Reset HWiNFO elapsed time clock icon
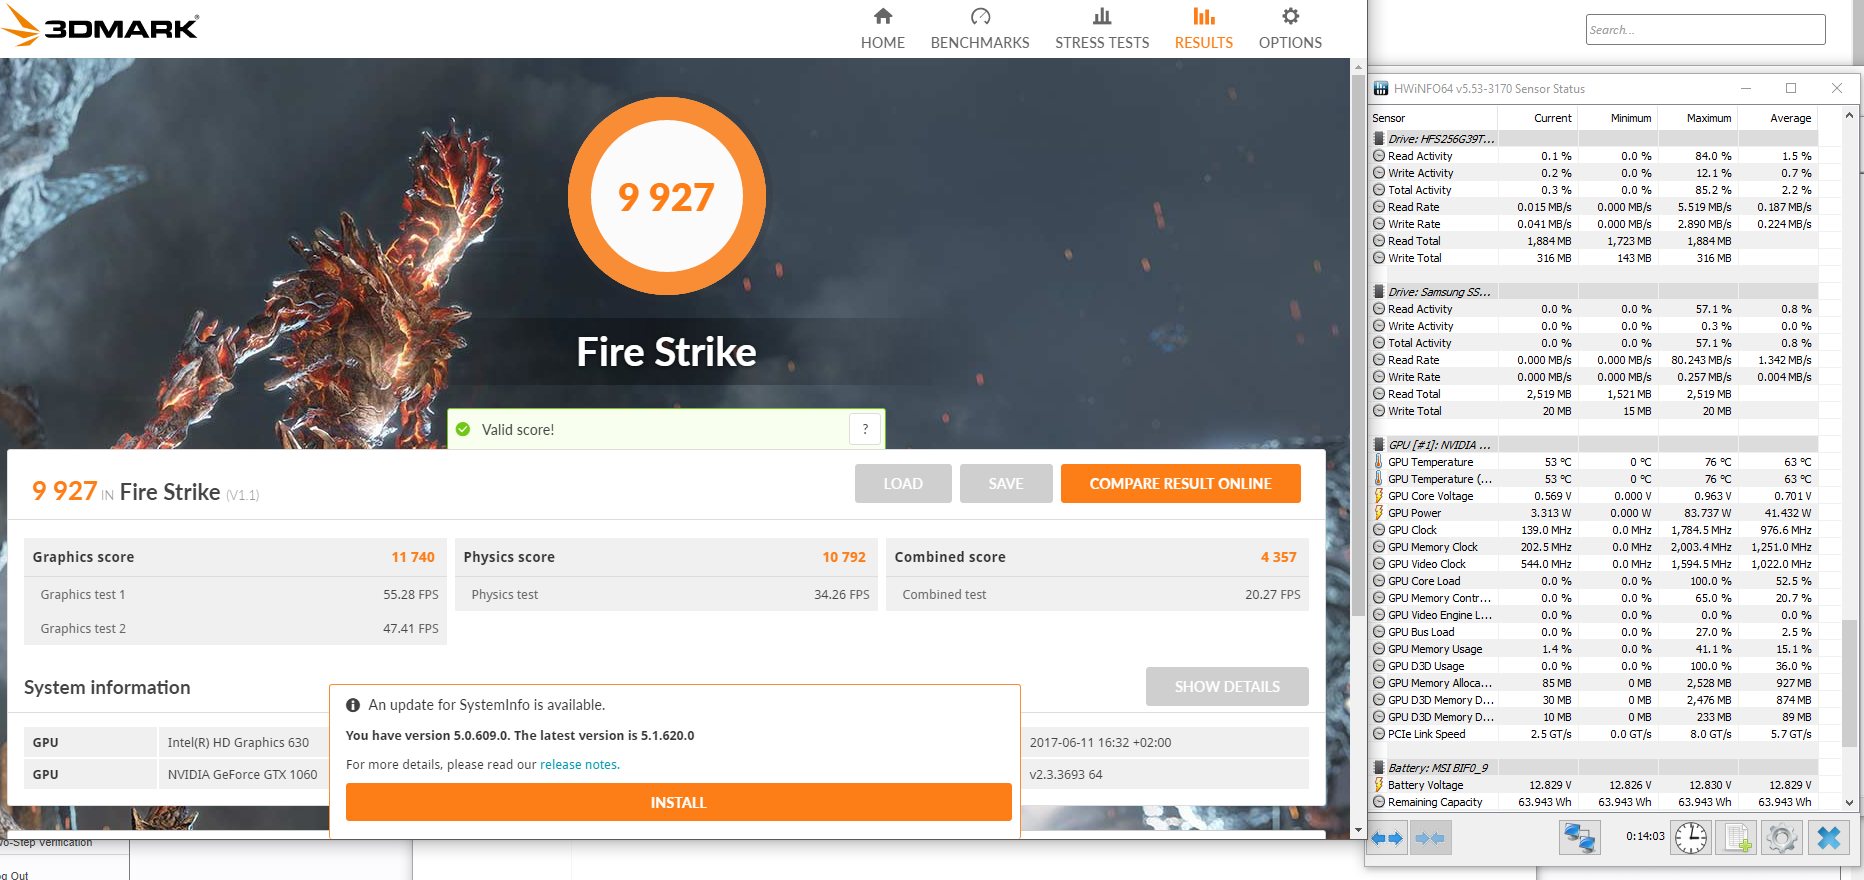The image size is (1864, 880). (x=1691, y=838)
